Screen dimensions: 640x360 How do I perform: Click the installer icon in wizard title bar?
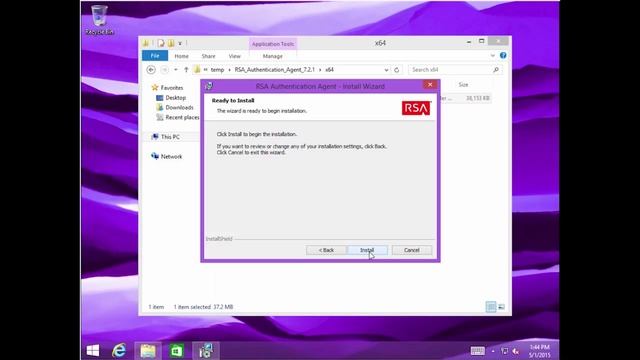(x=209, y=86)
